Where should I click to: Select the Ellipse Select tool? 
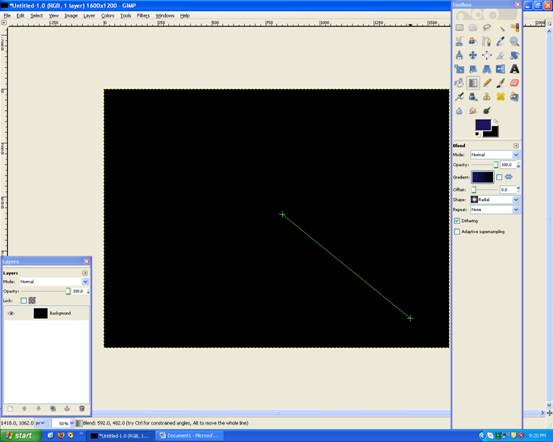(x=473, y=28)
